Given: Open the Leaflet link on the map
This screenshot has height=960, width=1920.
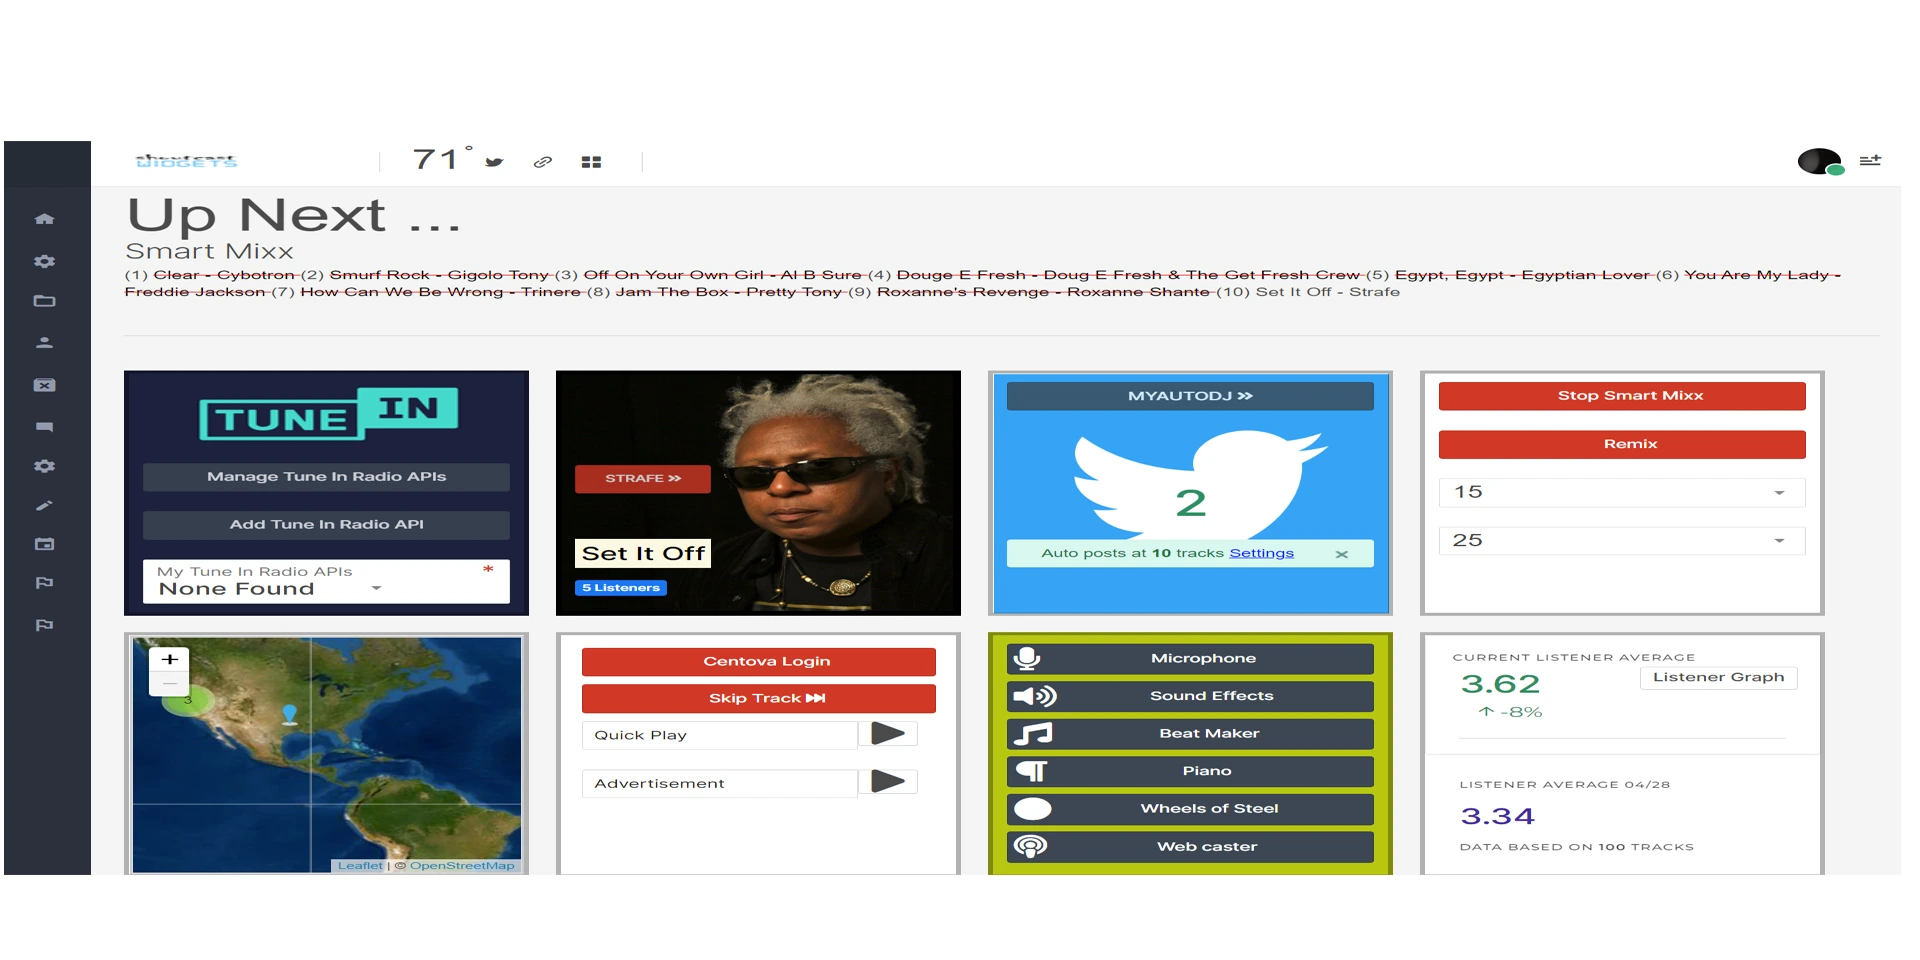Looking at the screenshot, I should coord(360,866).
